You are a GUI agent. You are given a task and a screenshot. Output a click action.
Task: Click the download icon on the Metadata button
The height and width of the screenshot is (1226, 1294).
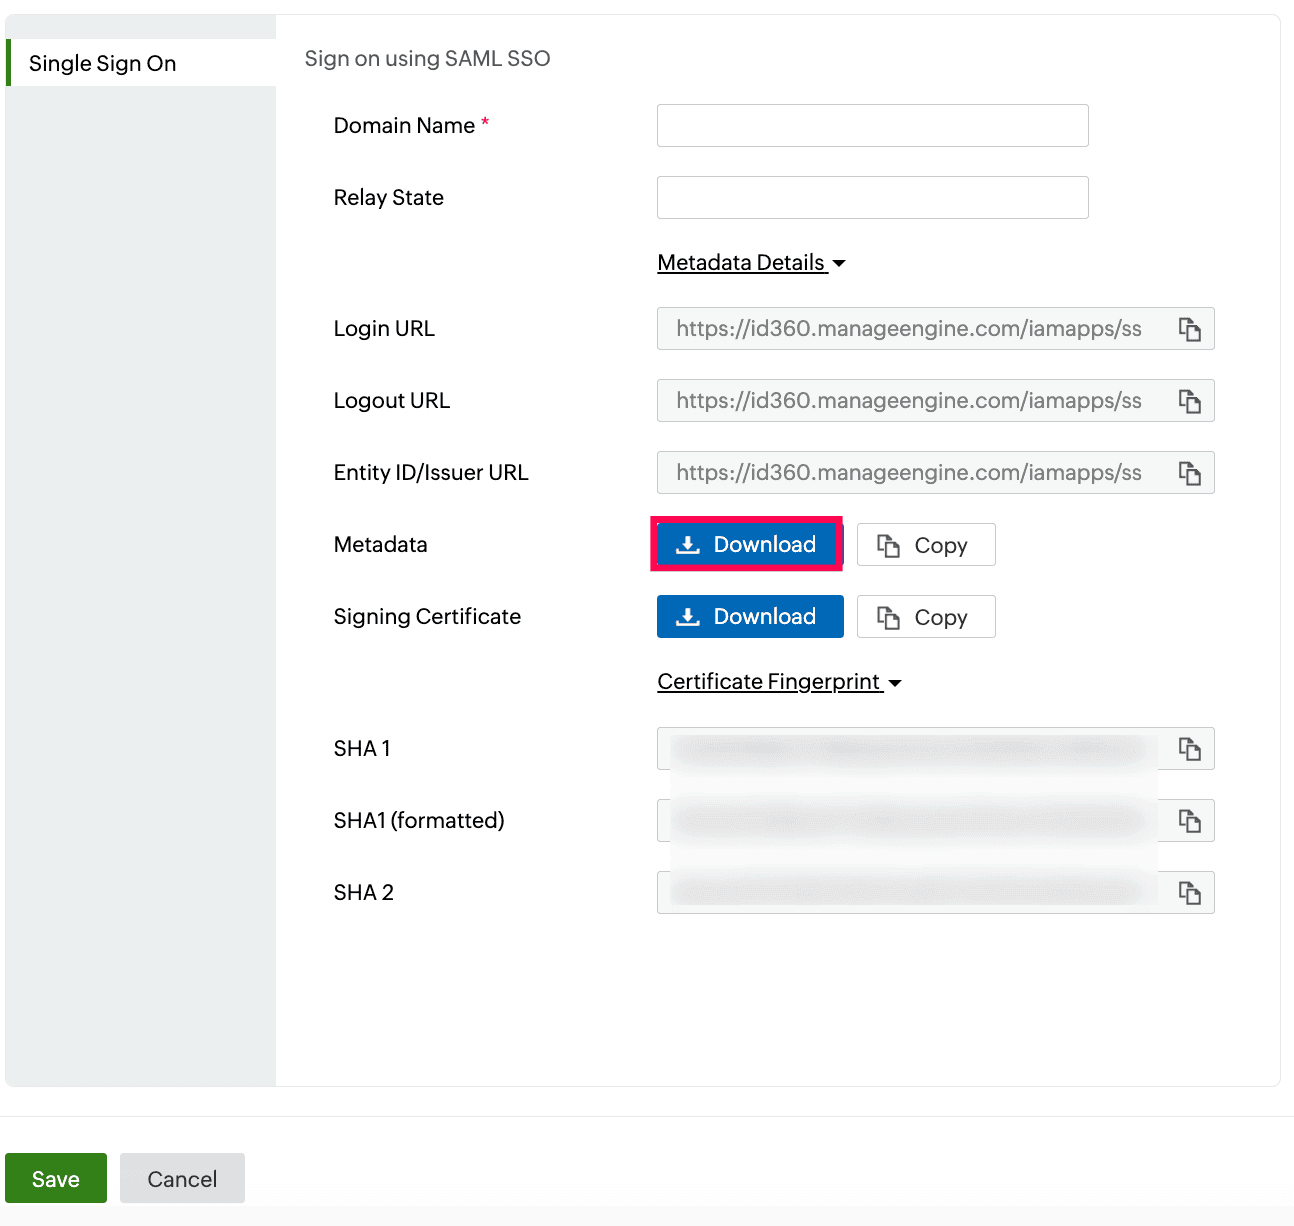tap(688, 544)
